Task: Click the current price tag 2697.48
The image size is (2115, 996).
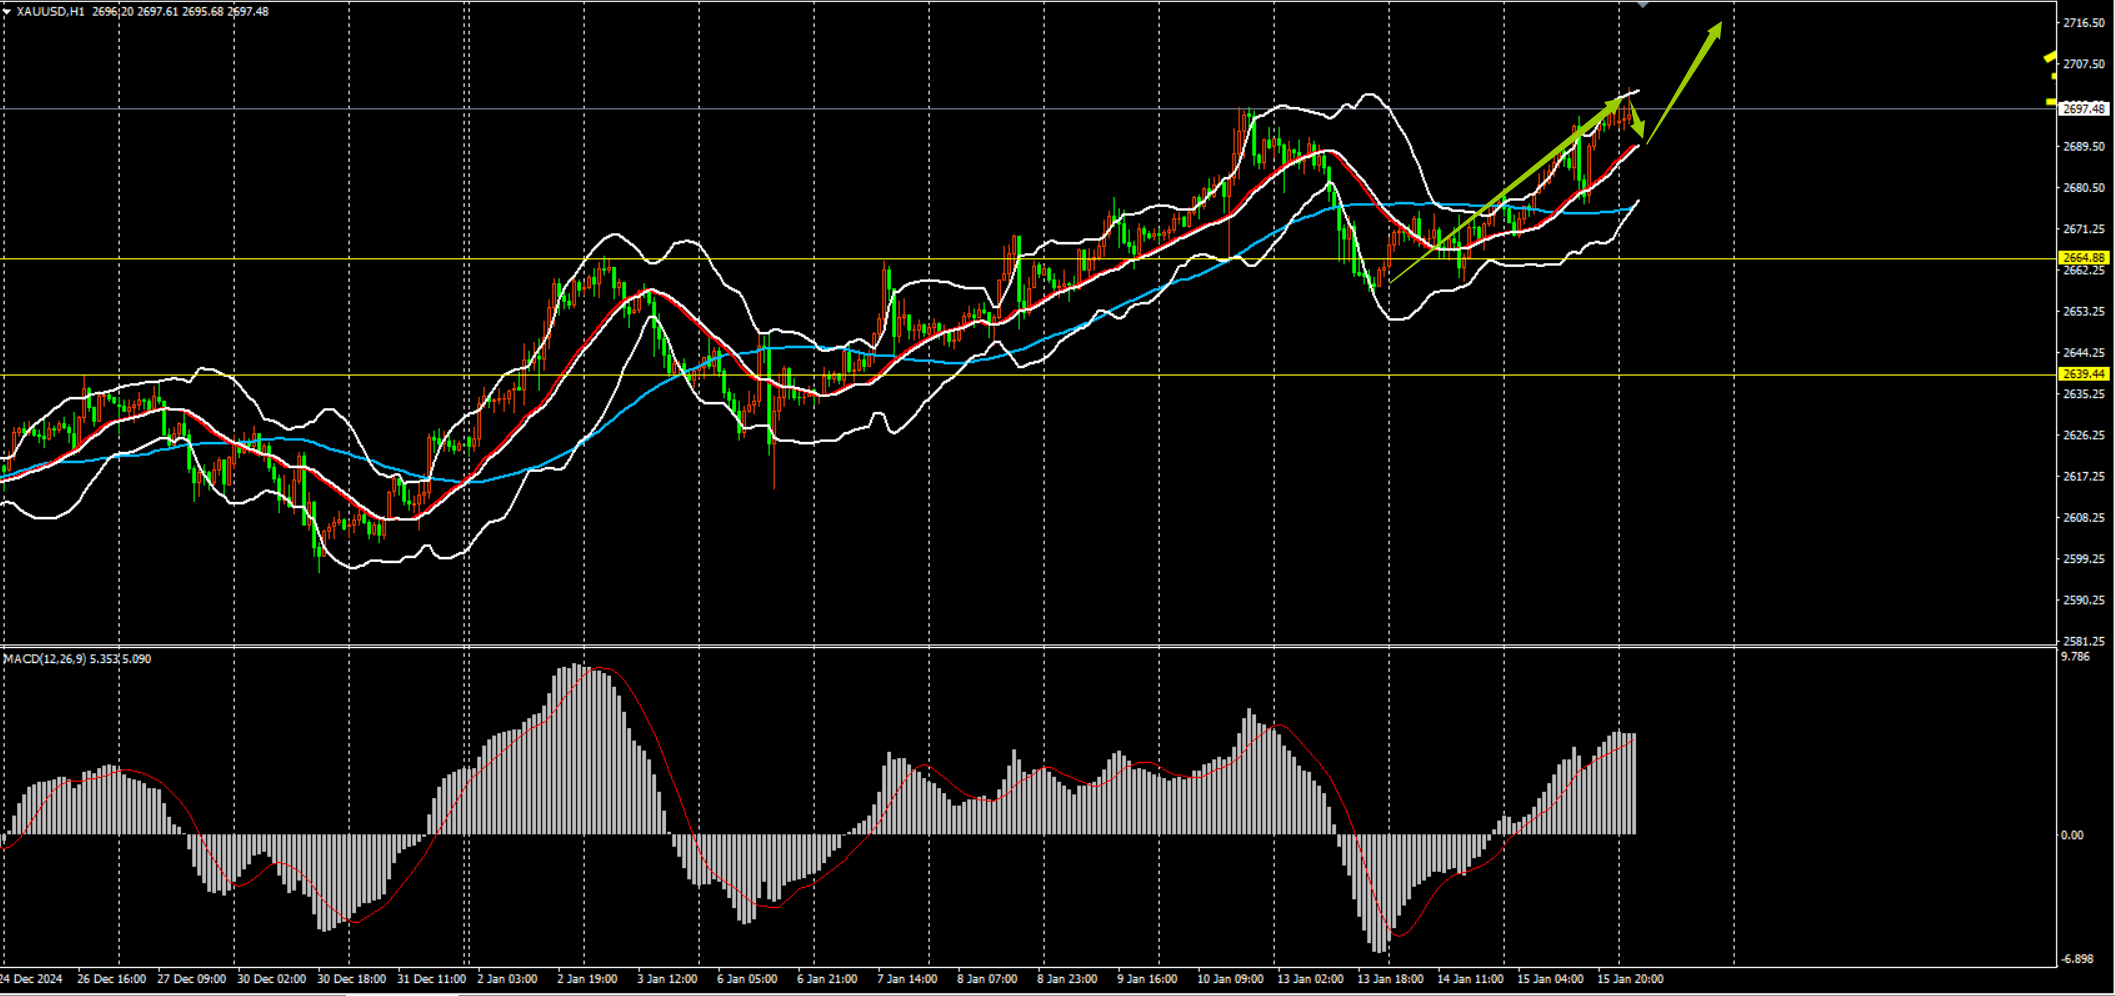Action: tap(2084, 108)
